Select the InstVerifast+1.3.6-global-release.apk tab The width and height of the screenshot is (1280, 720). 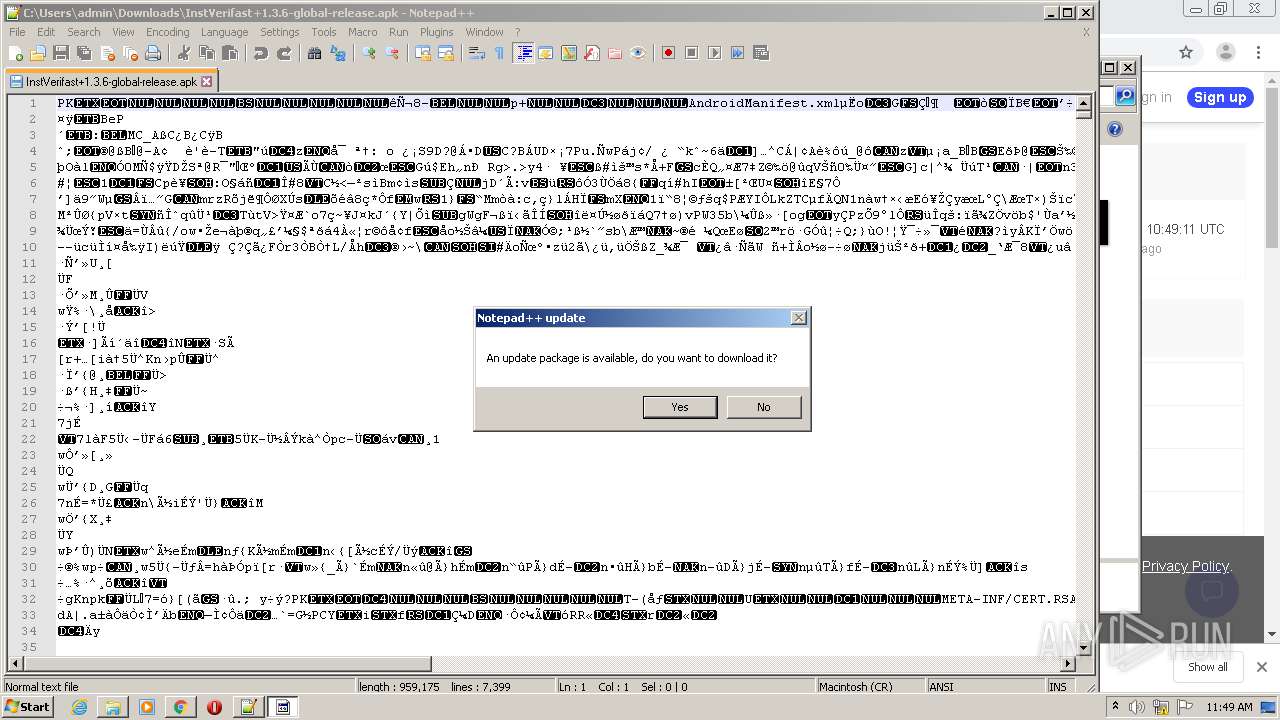111,82
